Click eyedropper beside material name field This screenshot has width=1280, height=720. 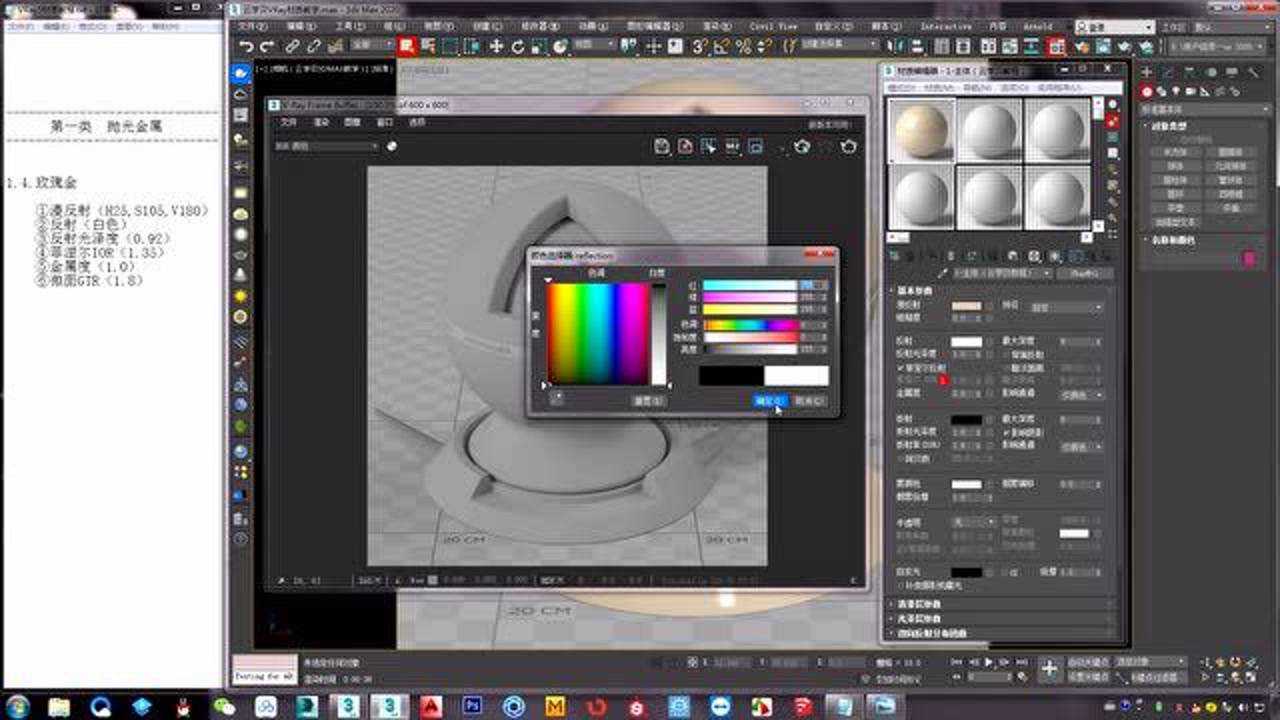coord(941,273)
